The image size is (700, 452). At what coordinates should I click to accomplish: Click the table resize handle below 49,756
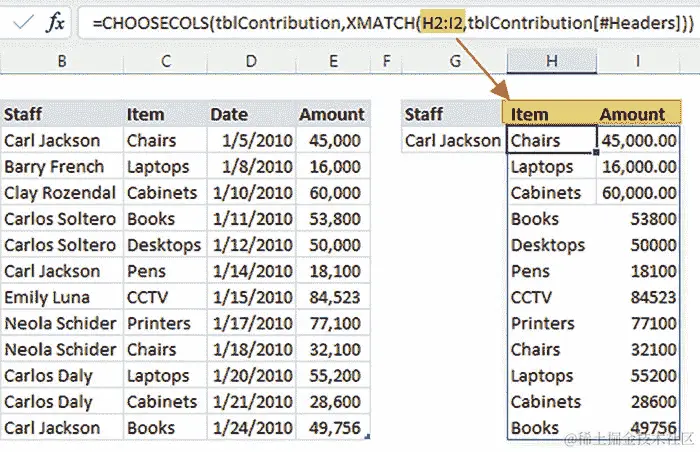pyautogui.click(x=367, y=436)
